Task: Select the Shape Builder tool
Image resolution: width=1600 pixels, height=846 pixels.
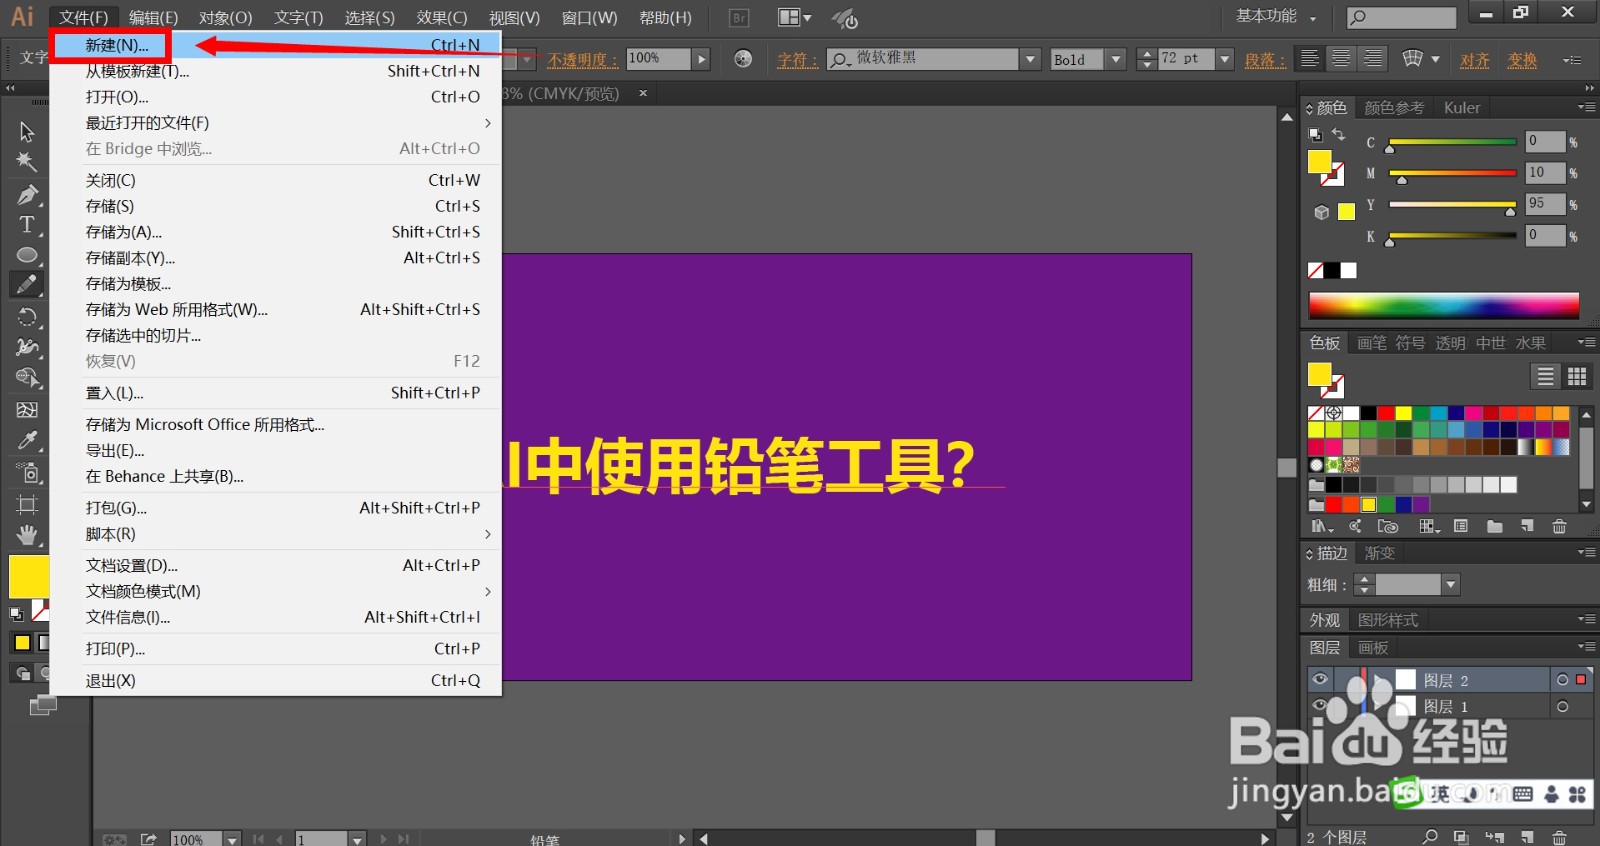Action: click(27, 378)
